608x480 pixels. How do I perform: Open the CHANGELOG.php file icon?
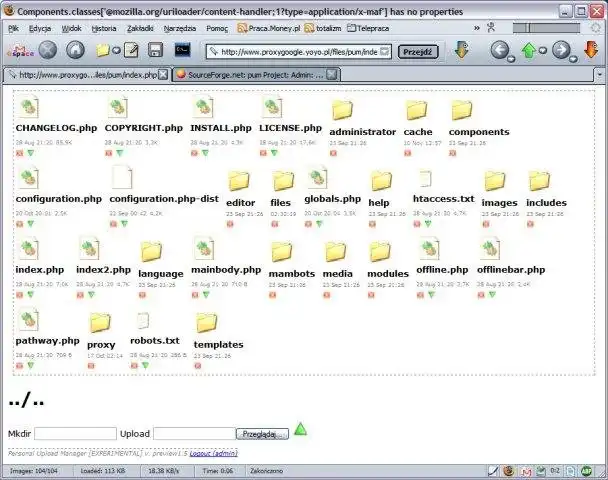[28, 108]
